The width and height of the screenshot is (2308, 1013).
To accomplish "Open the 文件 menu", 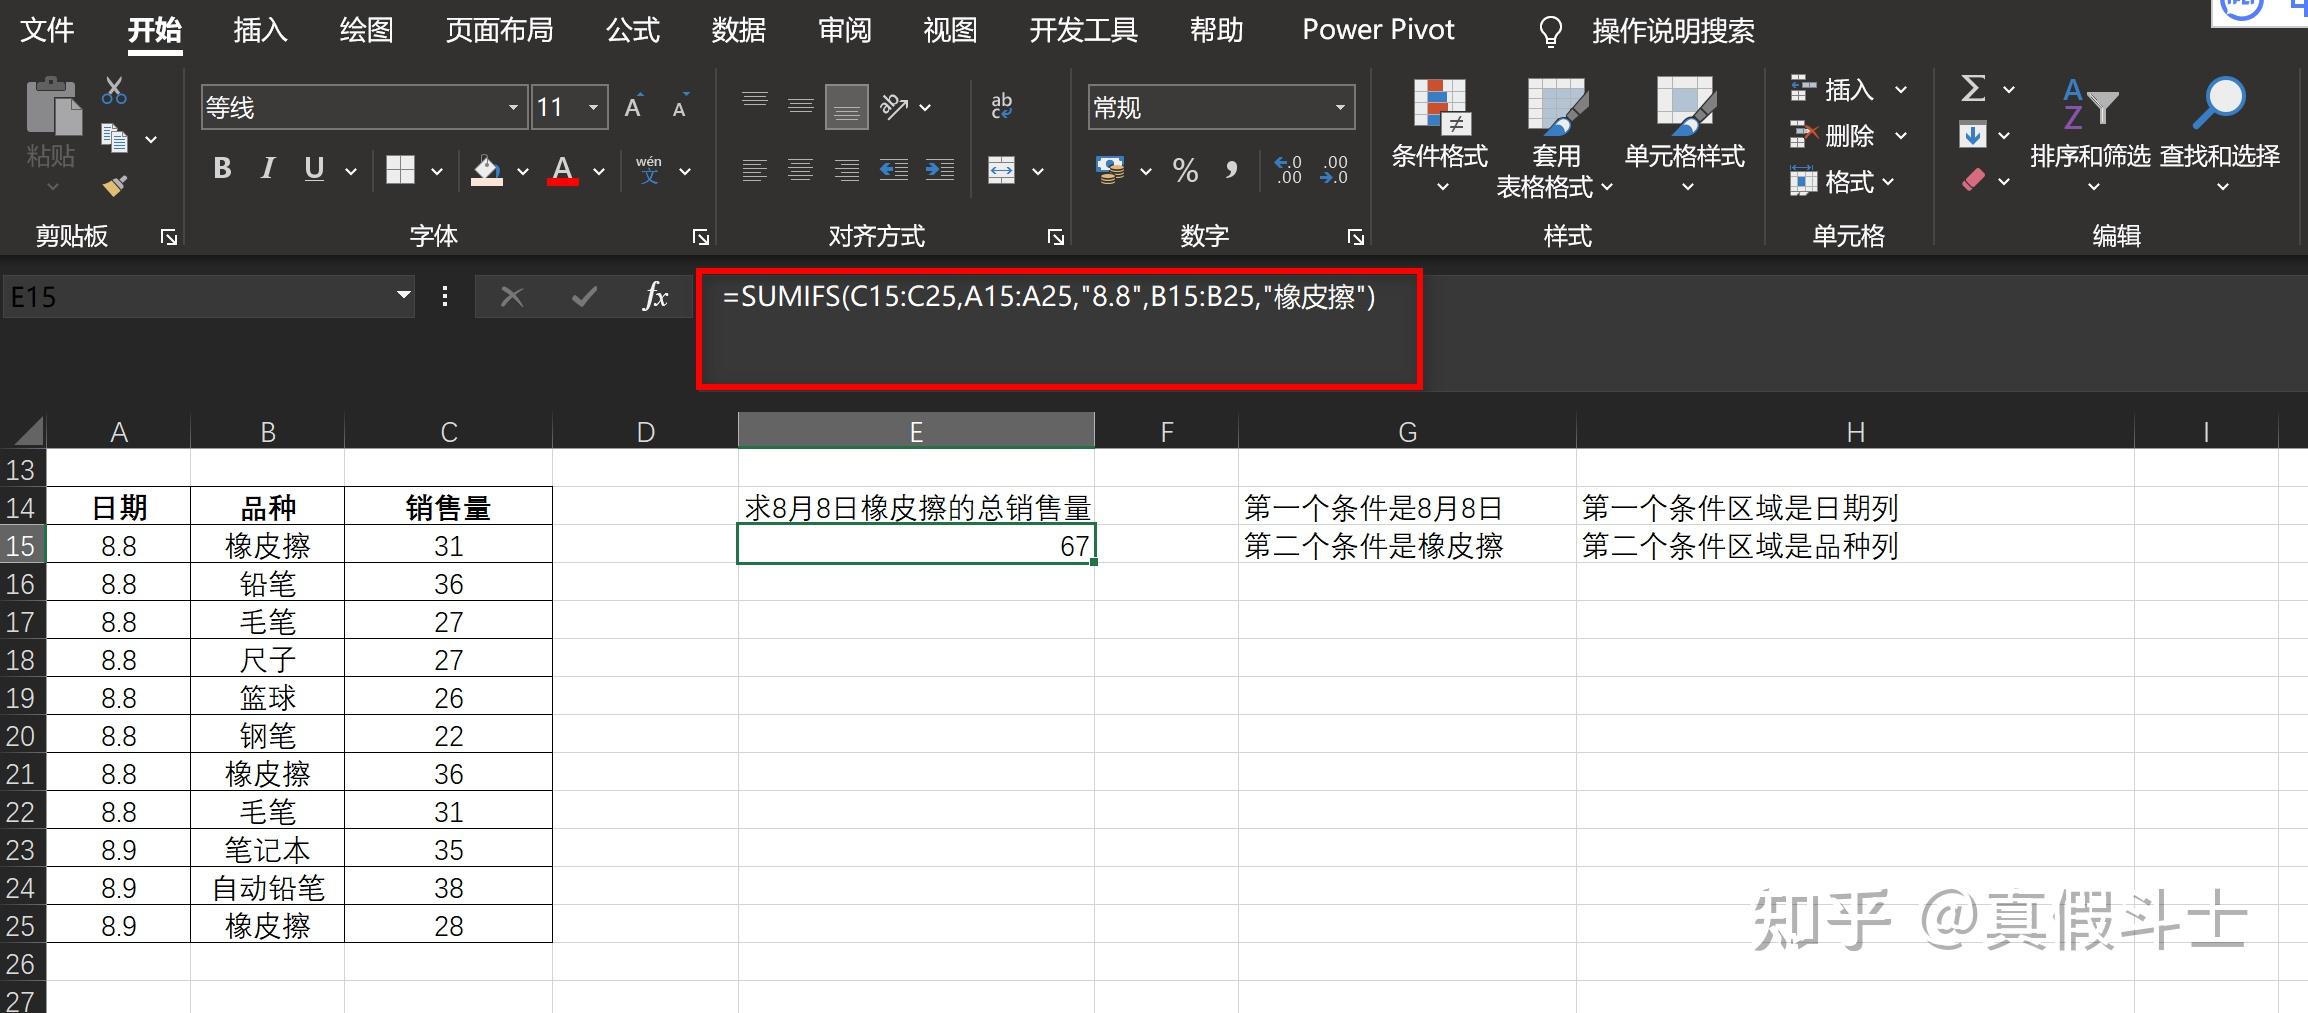I will click(x=47, y=30).
